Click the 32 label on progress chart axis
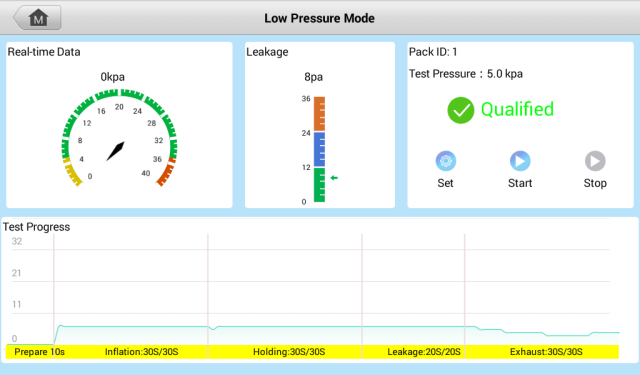 pos(17,241)
